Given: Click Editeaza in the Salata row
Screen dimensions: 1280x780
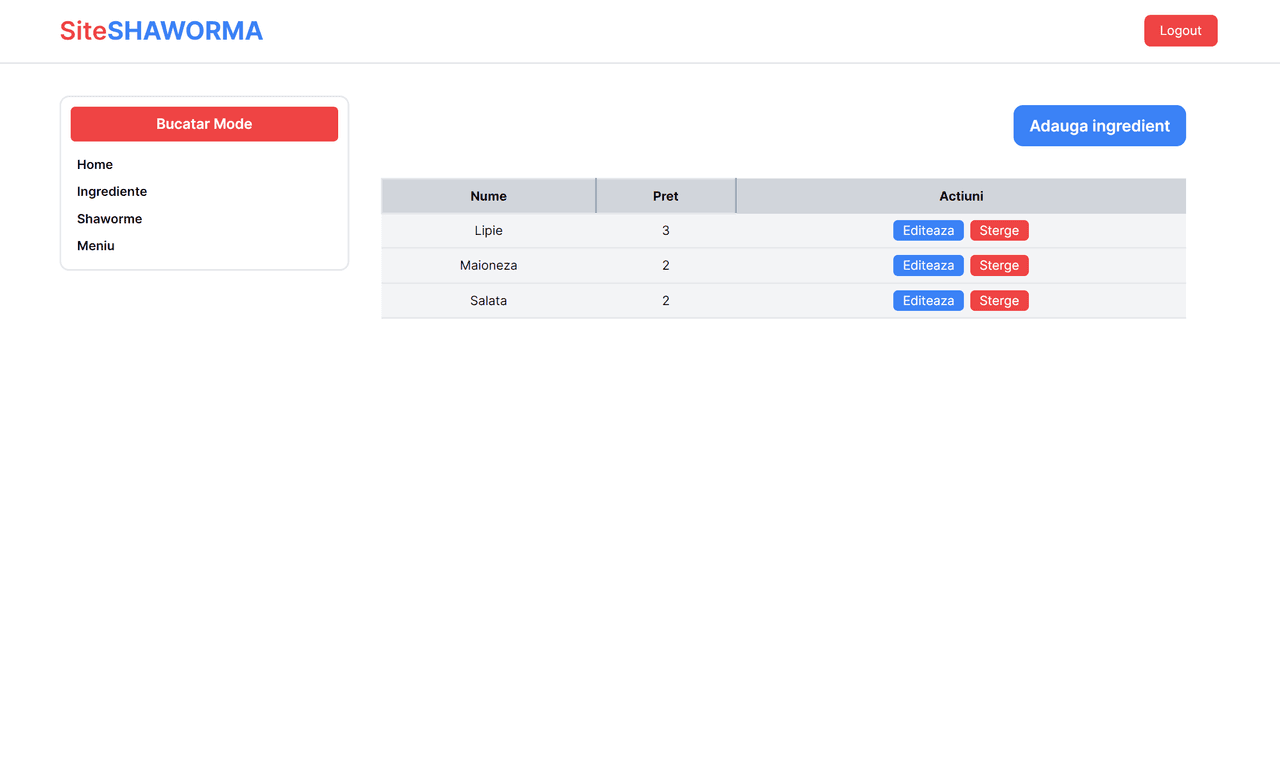Looking at the screenshot, I should pyautogui.click(x=928, y=301).
